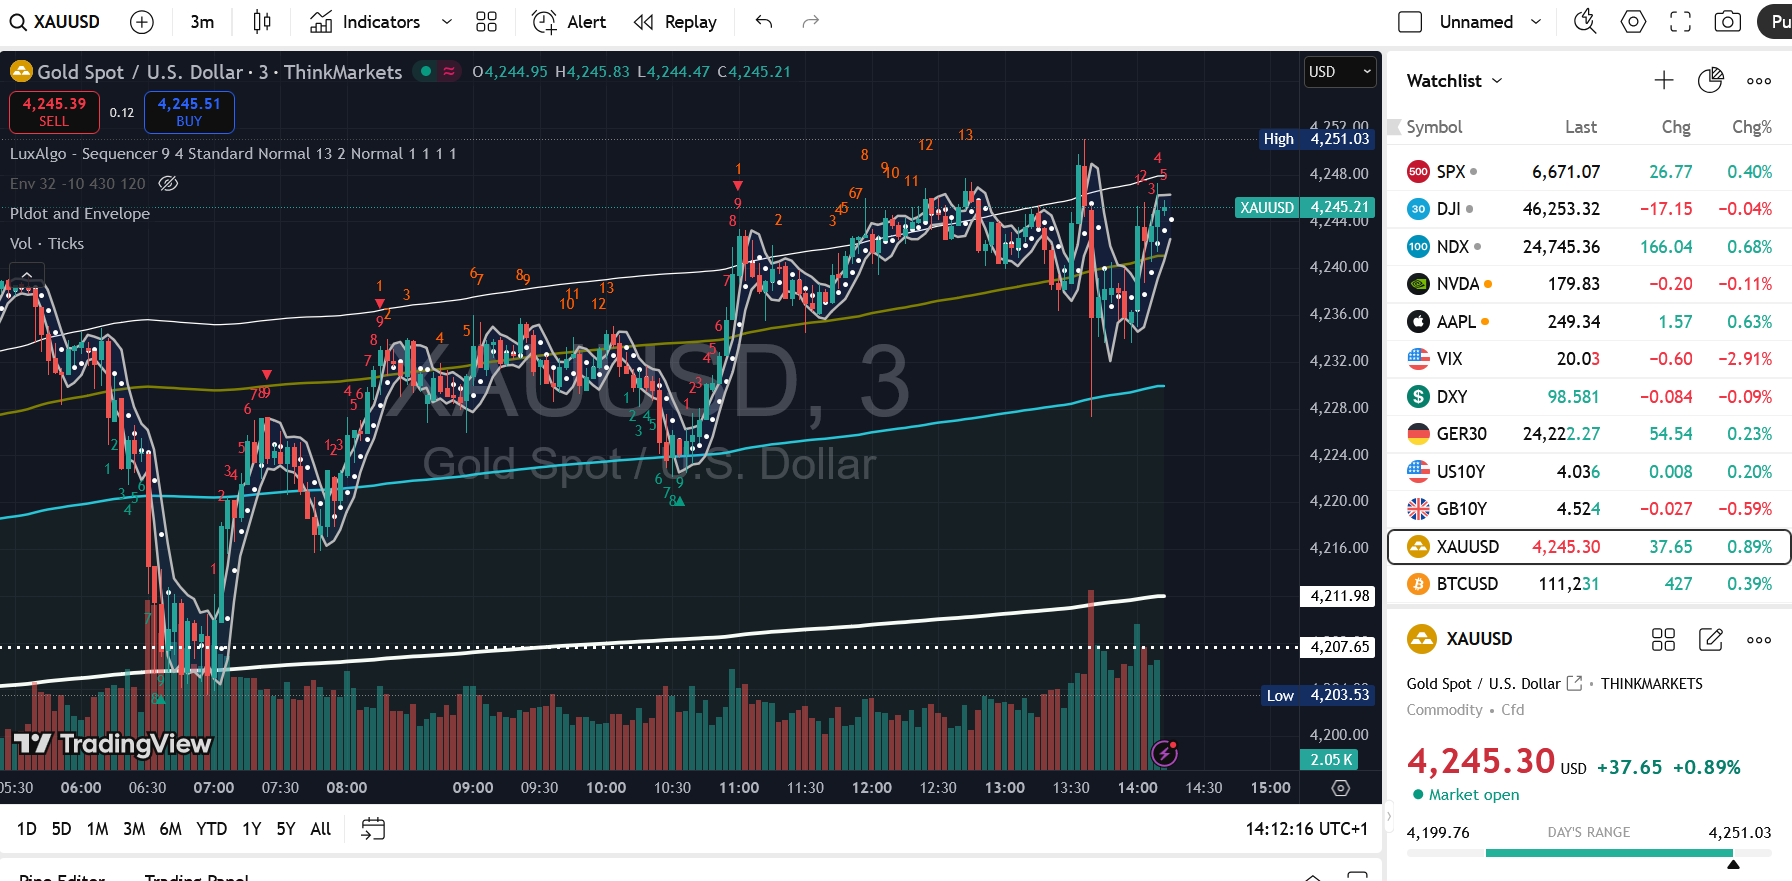This screenshot has width=1792, height=881.
Task: Open the candlestick chart type selector
Action: coord(262,22)
